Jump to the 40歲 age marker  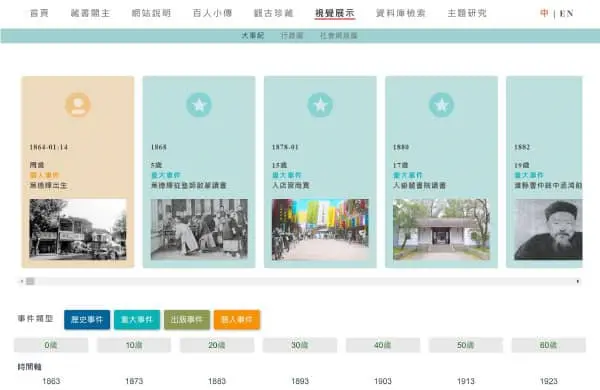click(383, 345)
